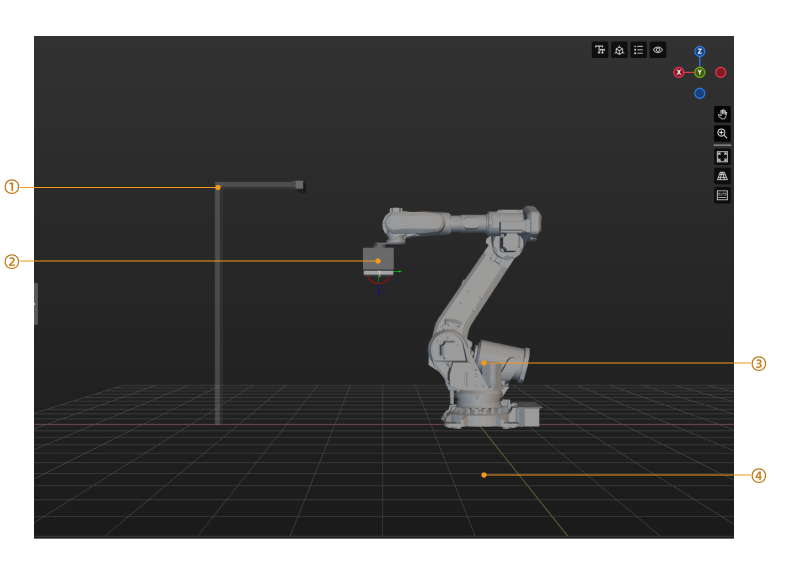Select the robot base body
The width and height of the screenshot is (786, 564).
tap(484, 363)
